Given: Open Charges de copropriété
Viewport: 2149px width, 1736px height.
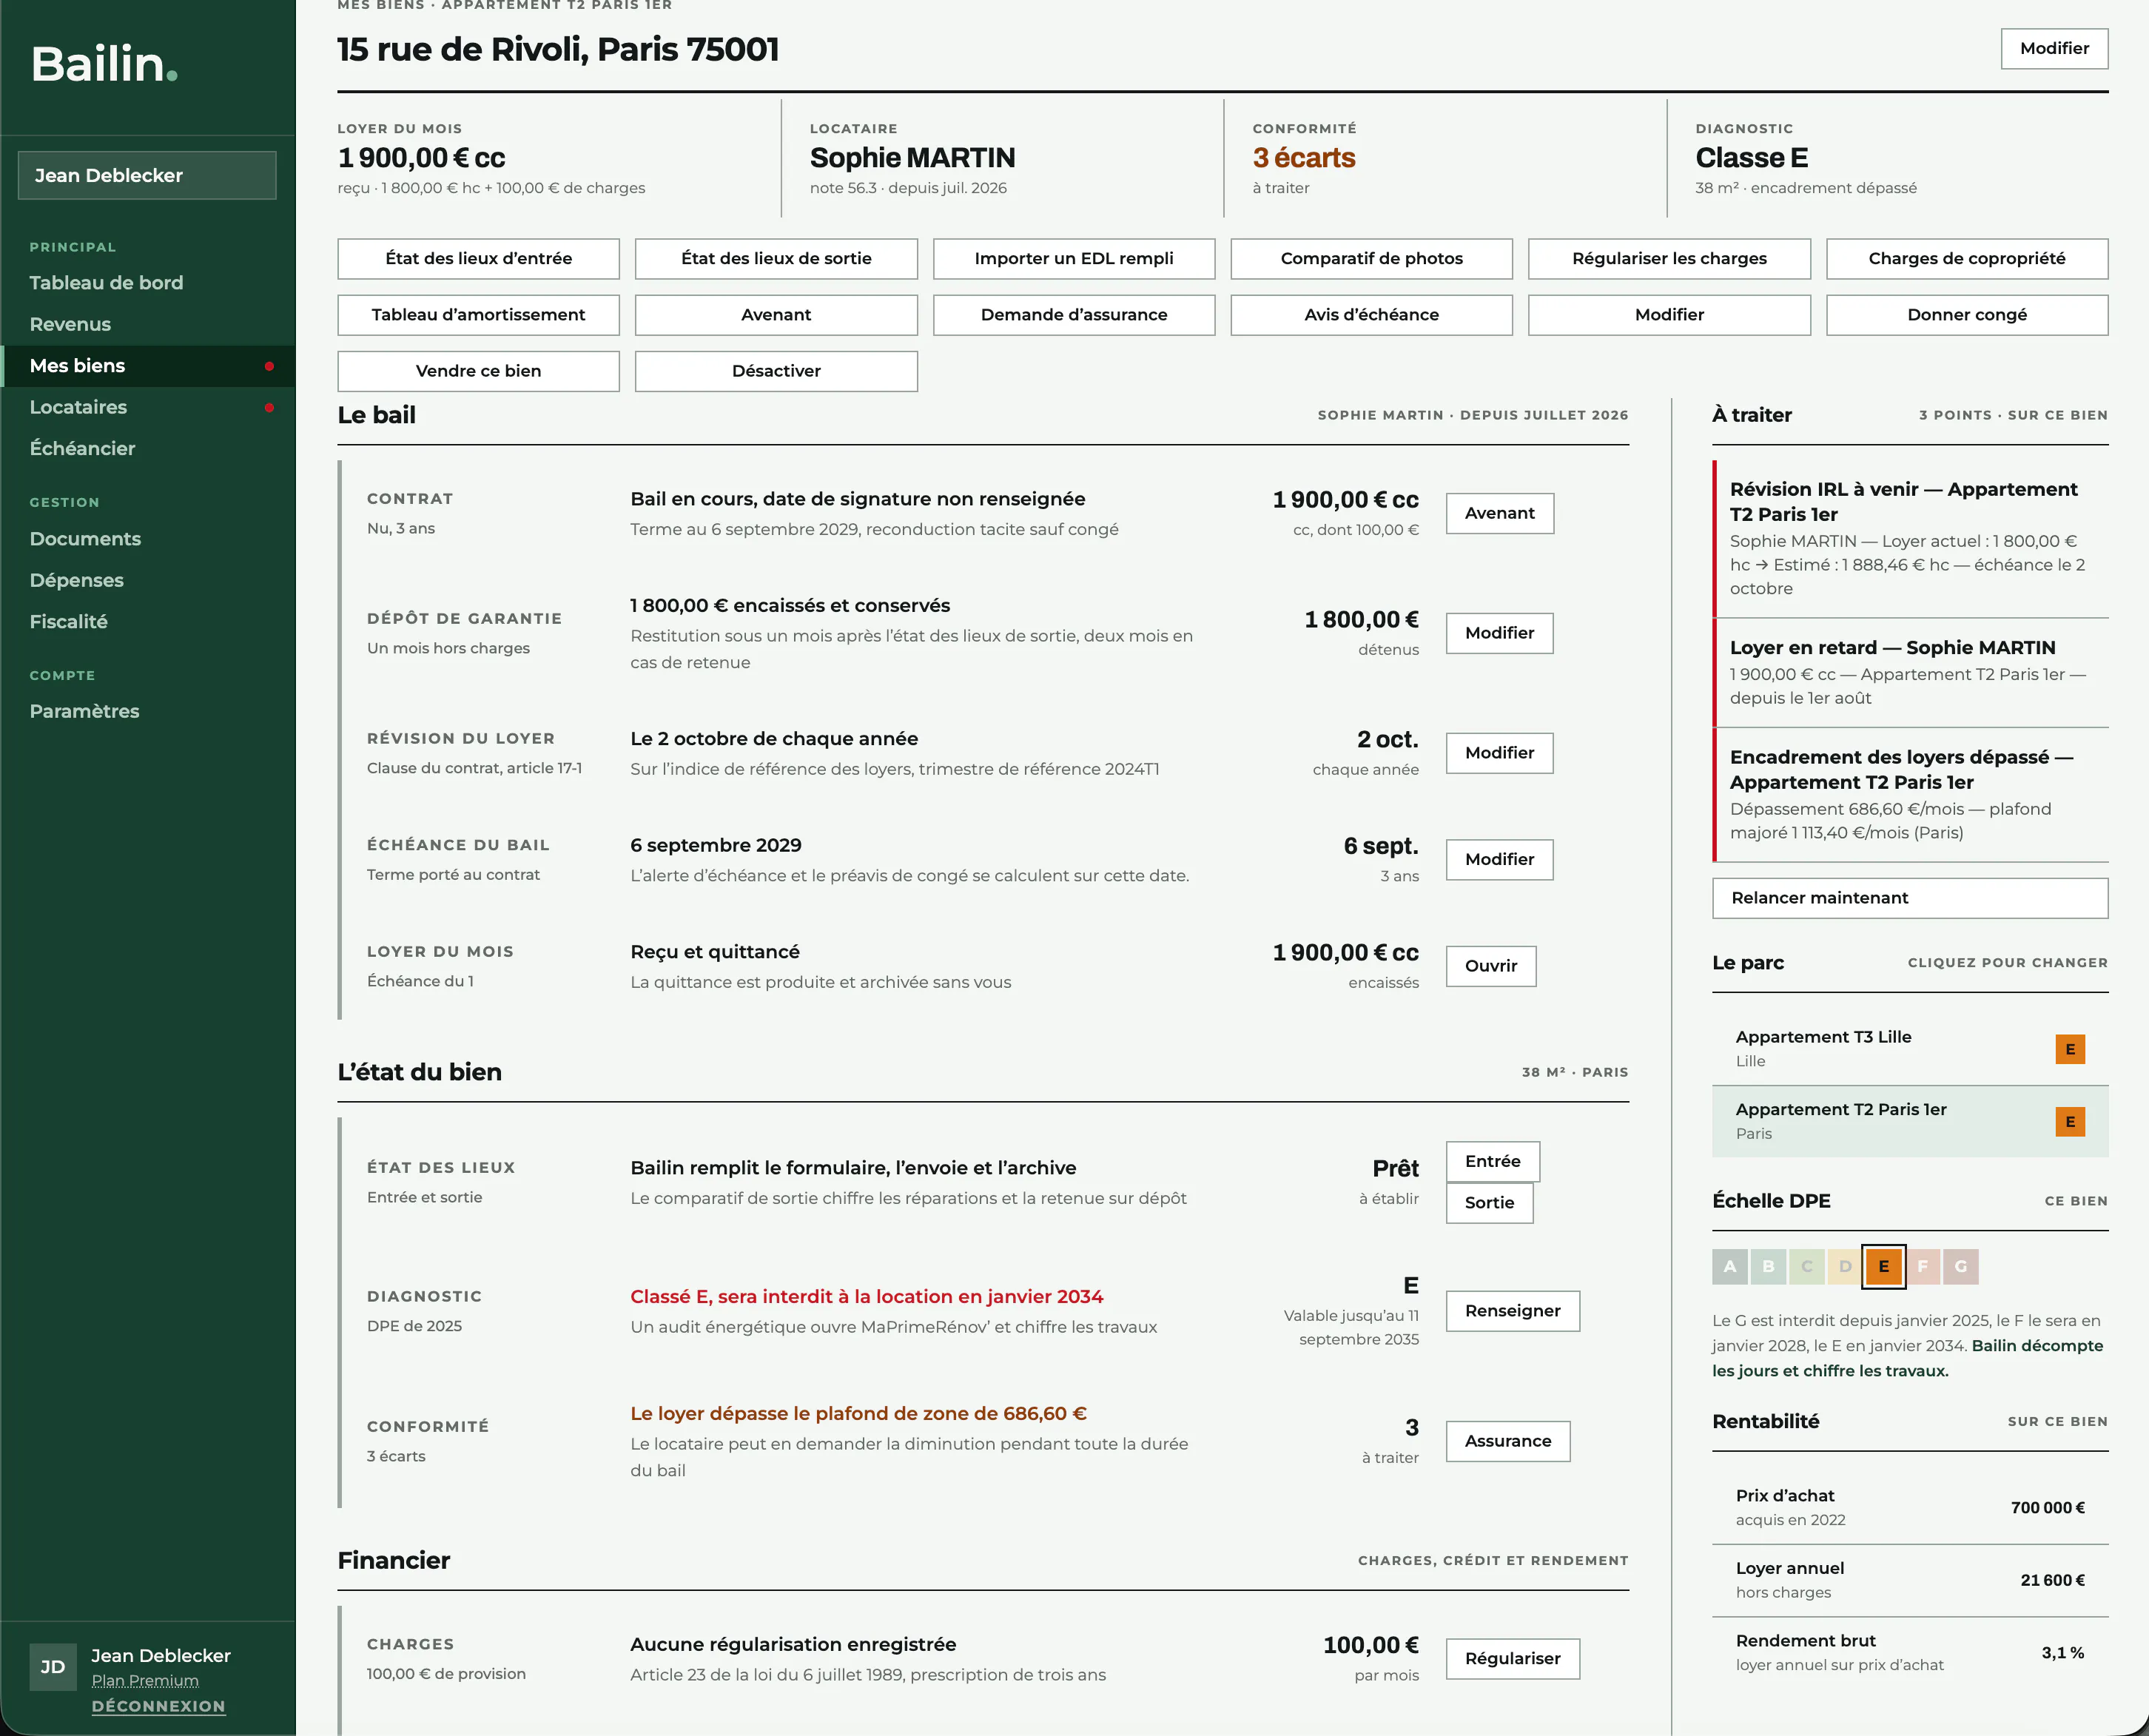Looking at the screenshot, I should [x=1967, y=258].
